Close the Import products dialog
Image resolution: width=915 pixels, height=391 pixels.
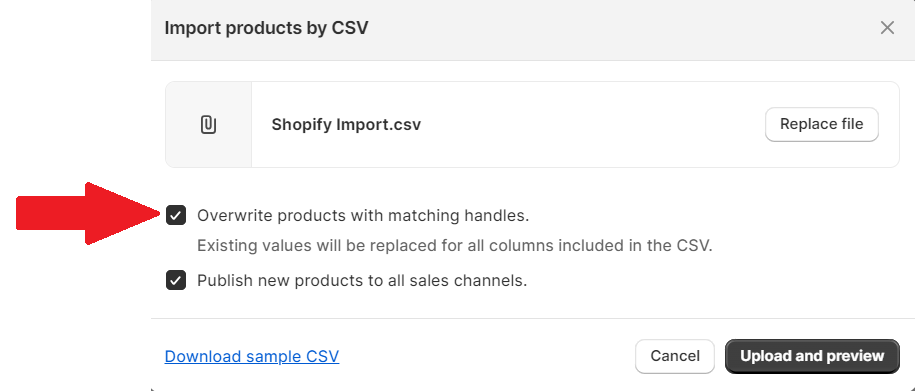coord(887,27)
